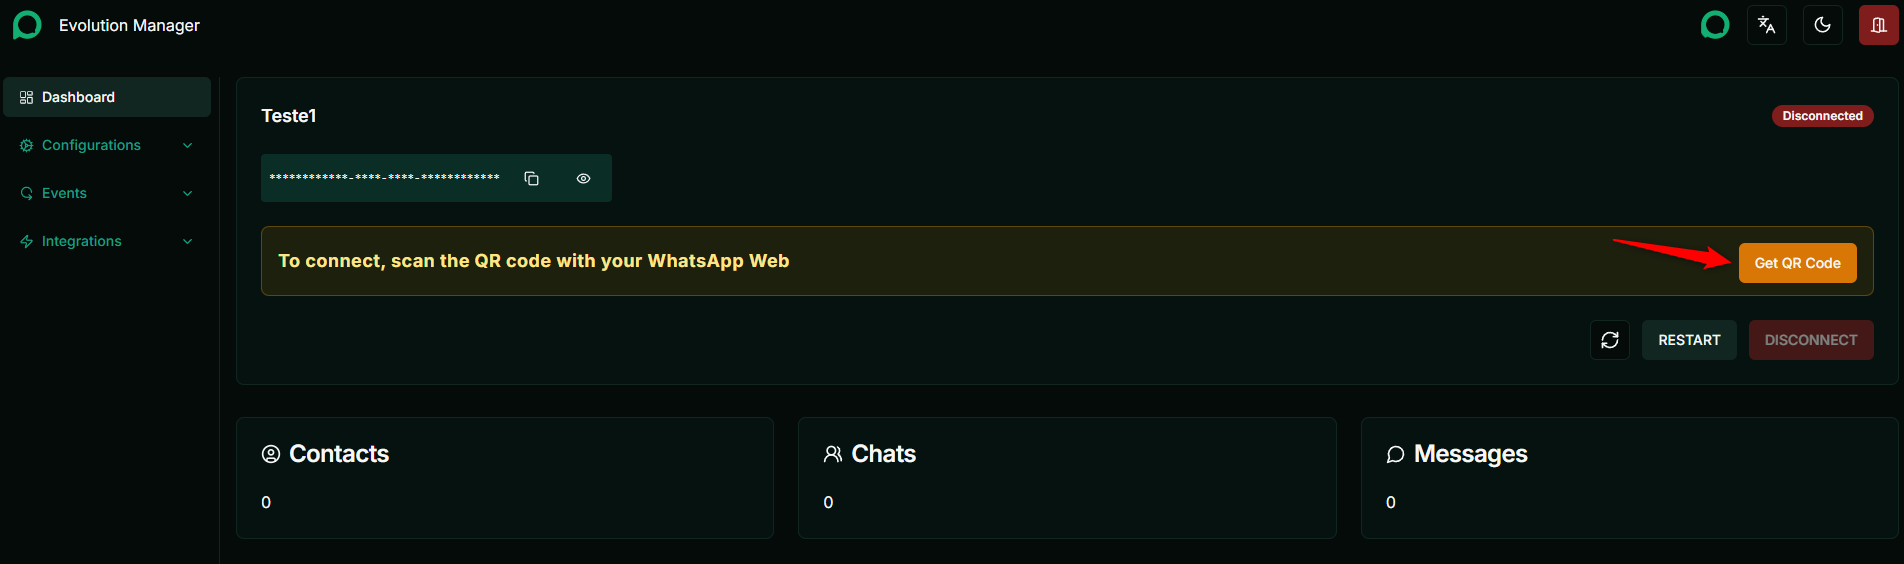
Task: Open the language translation selector
Action: [x=1767, y=25]
